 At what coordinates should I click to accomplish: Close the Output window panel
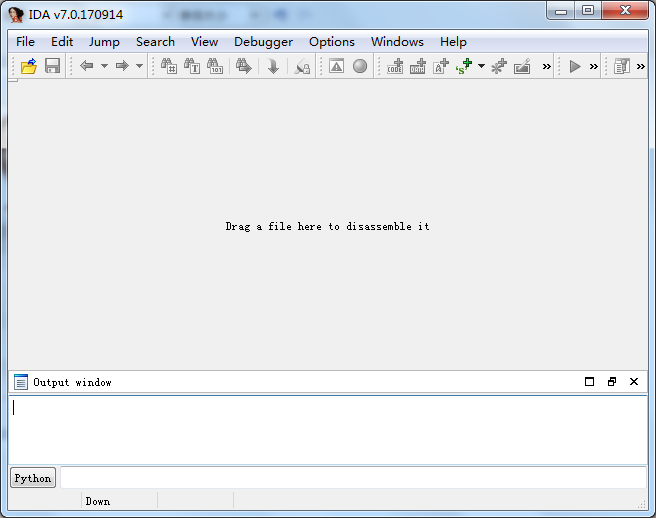(634, 382)
